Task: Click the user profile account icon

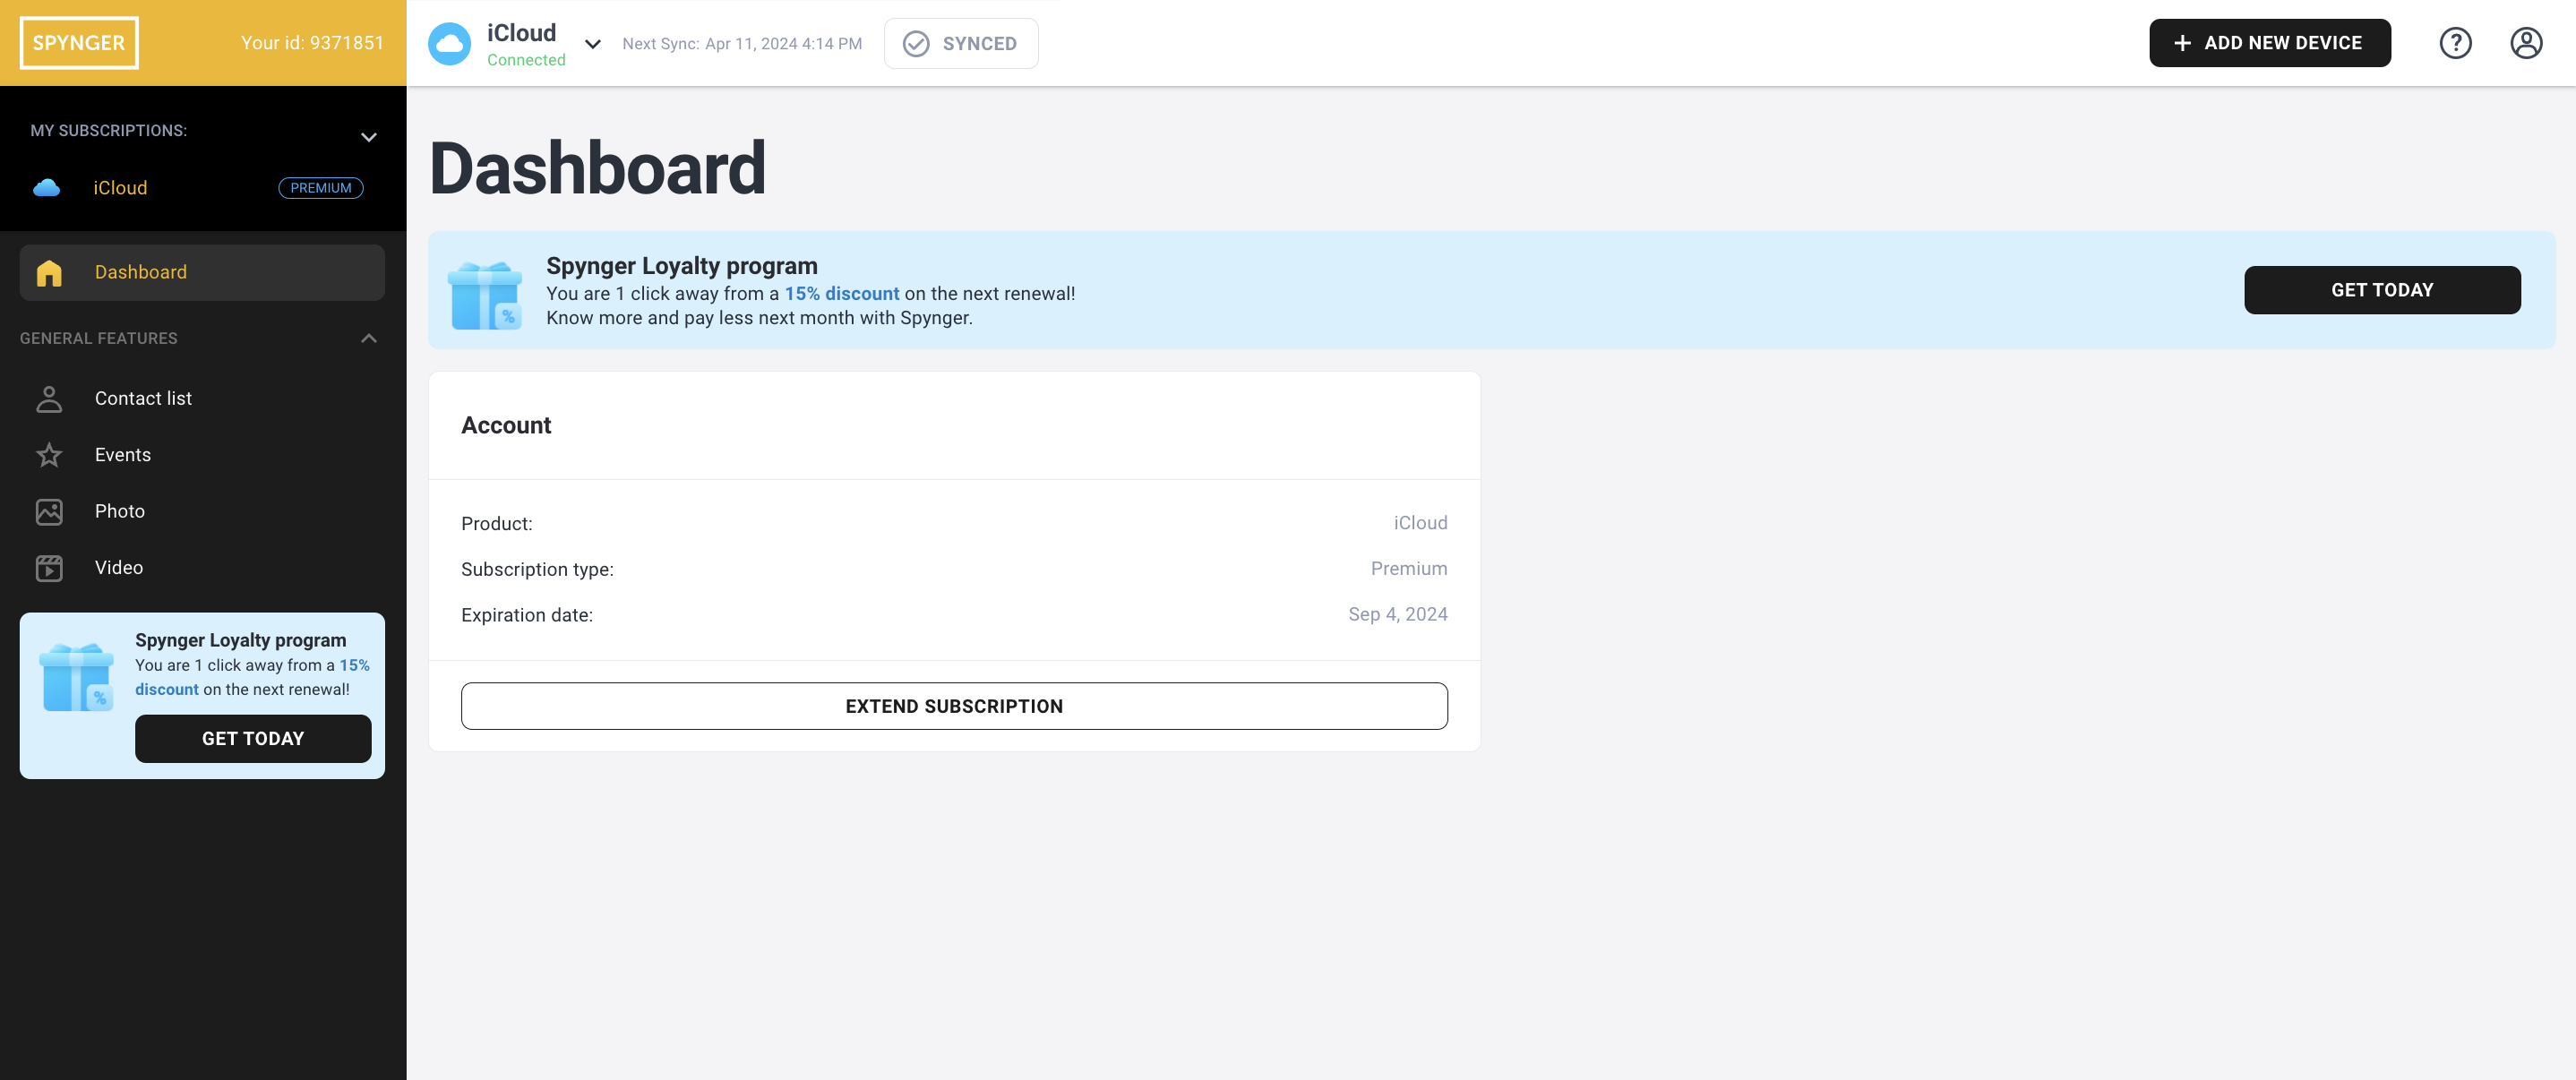Action: pos(2525,43)
